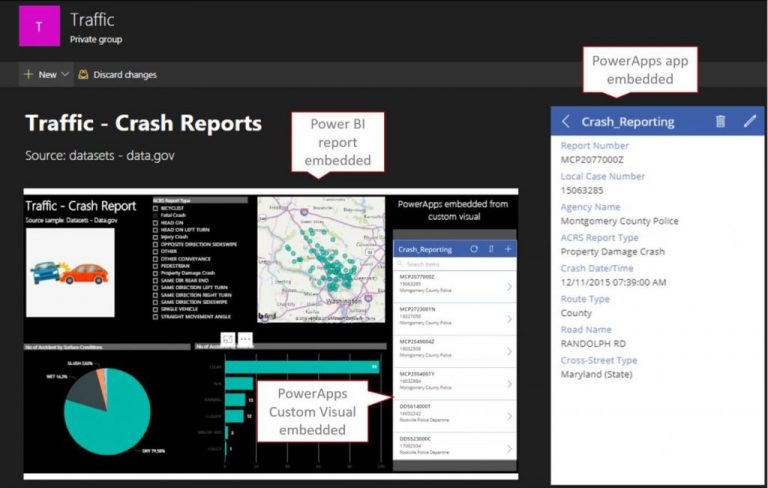The image size is (768, 488).
Task: Click Local Case Number value 15063285
Action: [582, 190]
